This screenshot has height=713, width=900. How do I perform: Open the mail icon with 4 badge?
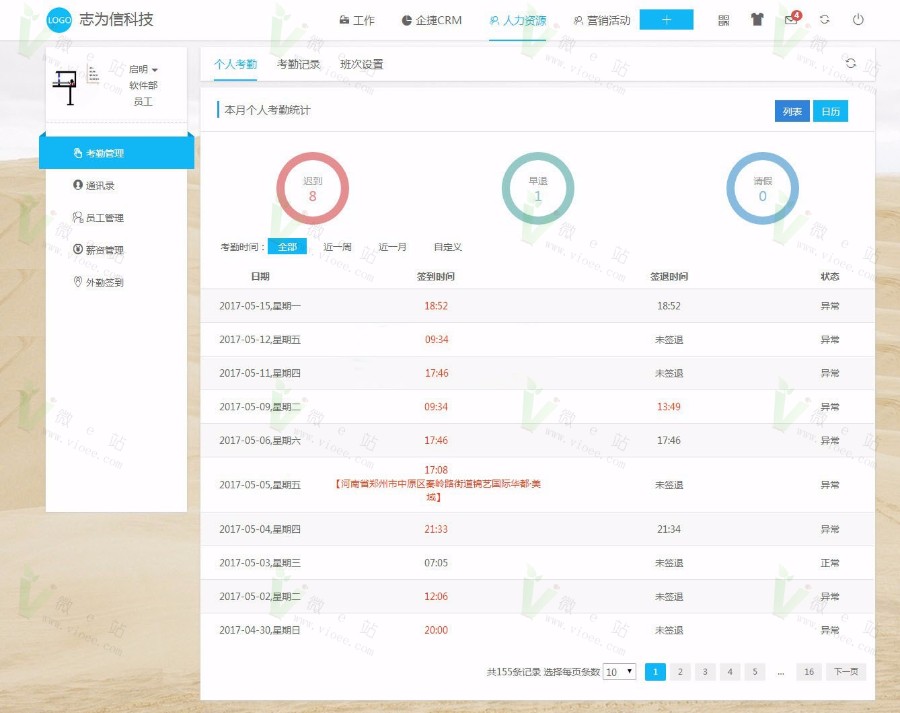[x=792, y=18]
